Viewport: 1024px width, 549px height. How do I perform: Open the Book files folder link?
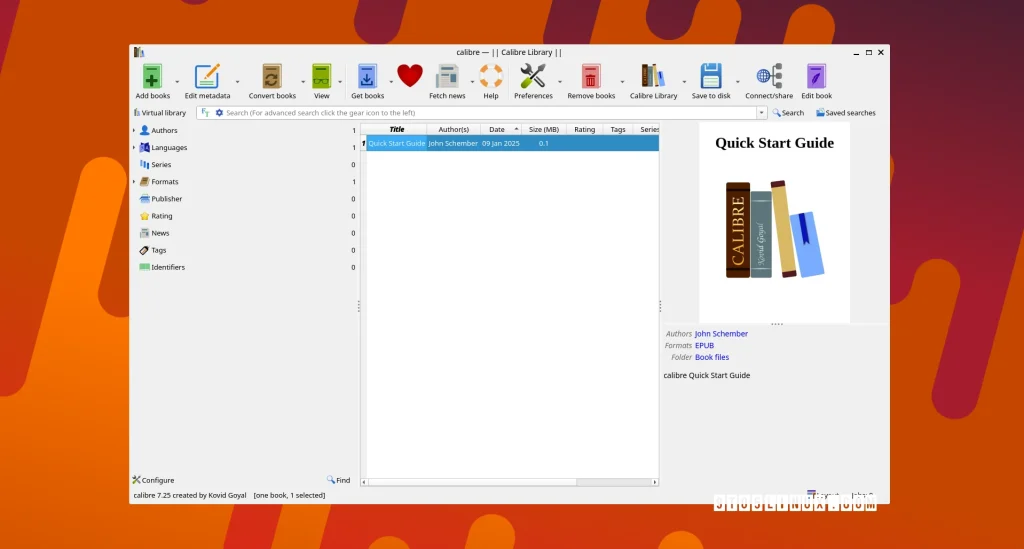click(712, 357)
